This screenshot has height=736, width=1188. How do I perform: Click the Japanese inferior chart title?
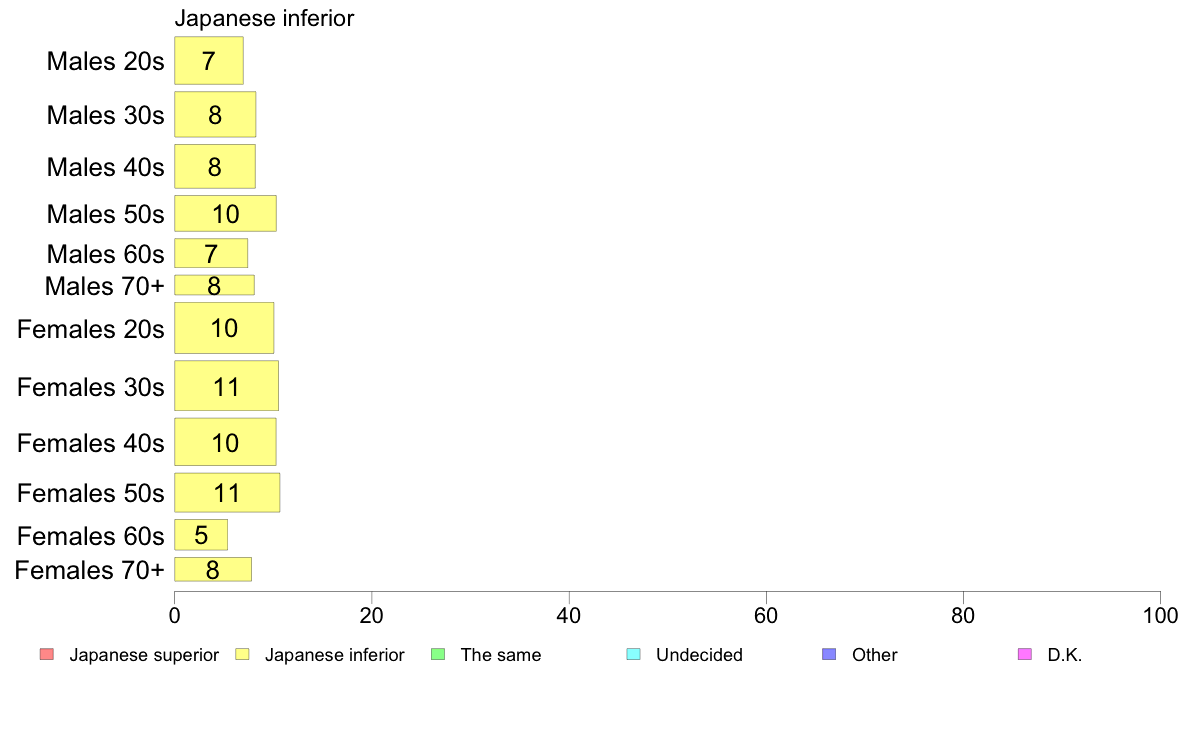click(x=264, y=18)
